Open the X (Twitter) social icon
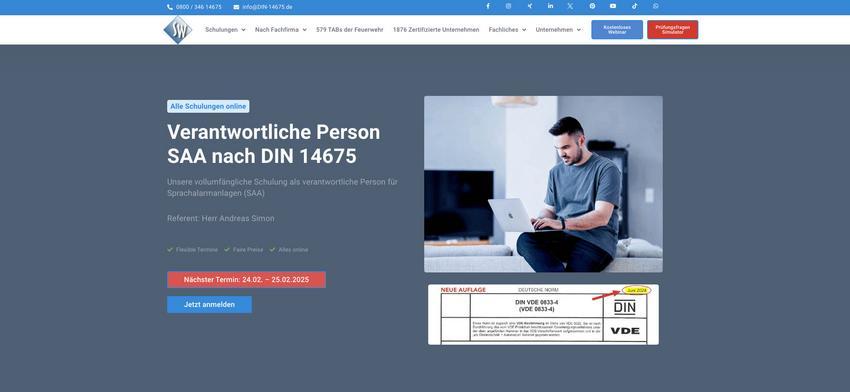850x392 pixels. pyautogui.click(x=570, y=7)
